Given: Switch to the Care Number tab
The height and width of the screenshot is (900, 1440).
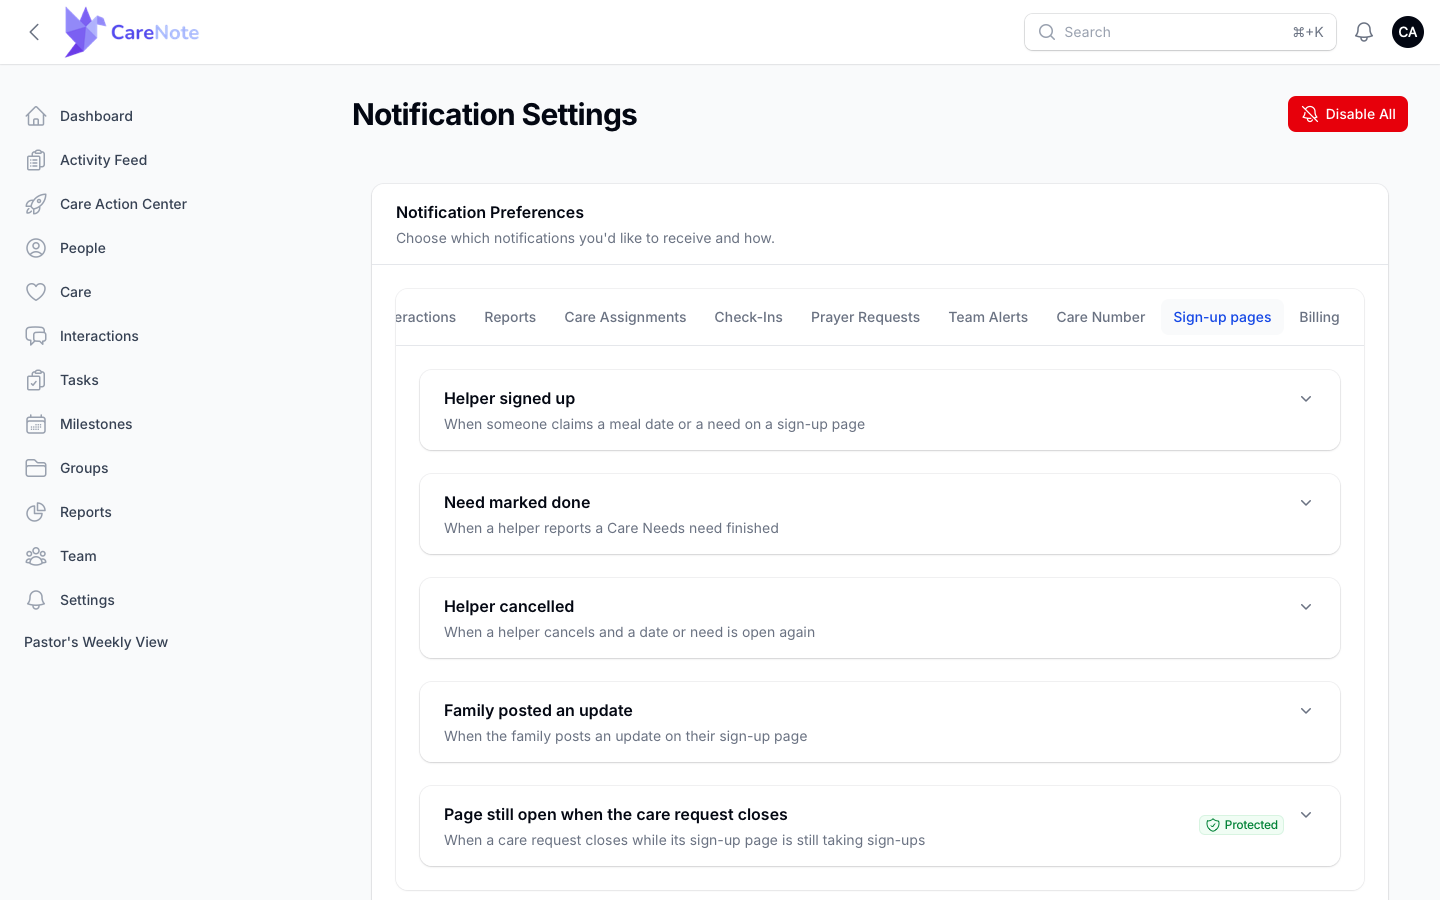Looking at the screenshot, I should pyautogui.click(x=1100, y=317).
